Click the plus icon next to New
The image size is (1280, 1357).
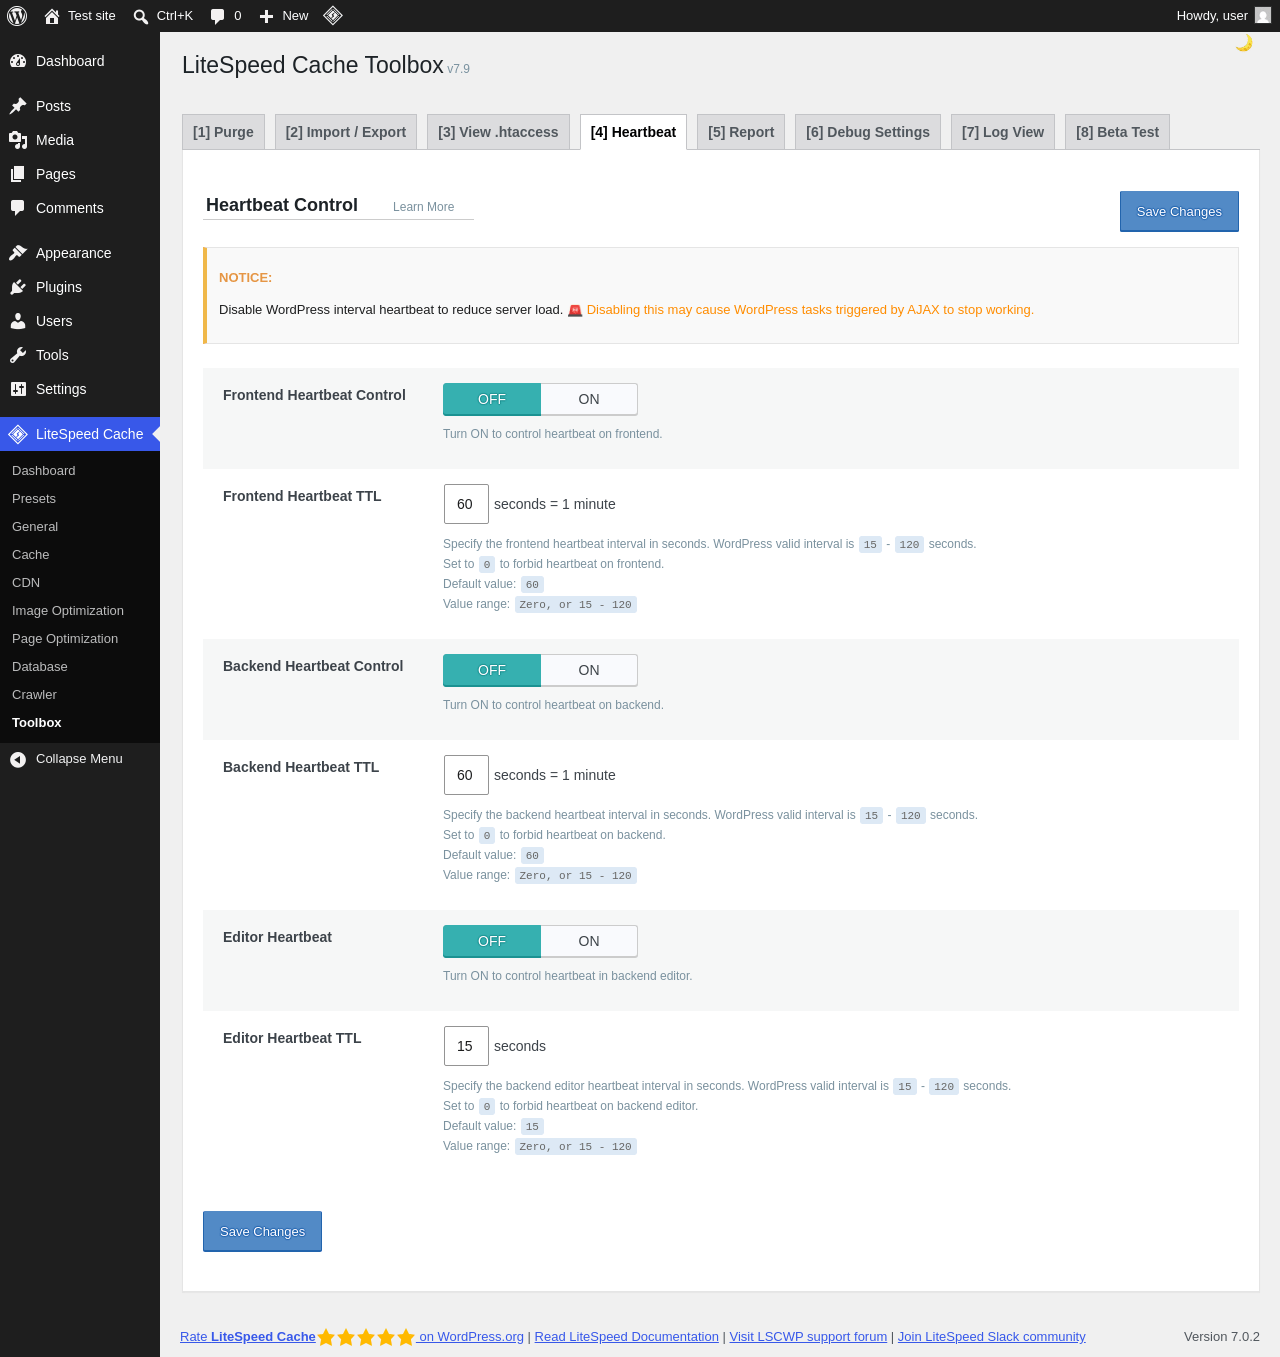tap(266, 16)
